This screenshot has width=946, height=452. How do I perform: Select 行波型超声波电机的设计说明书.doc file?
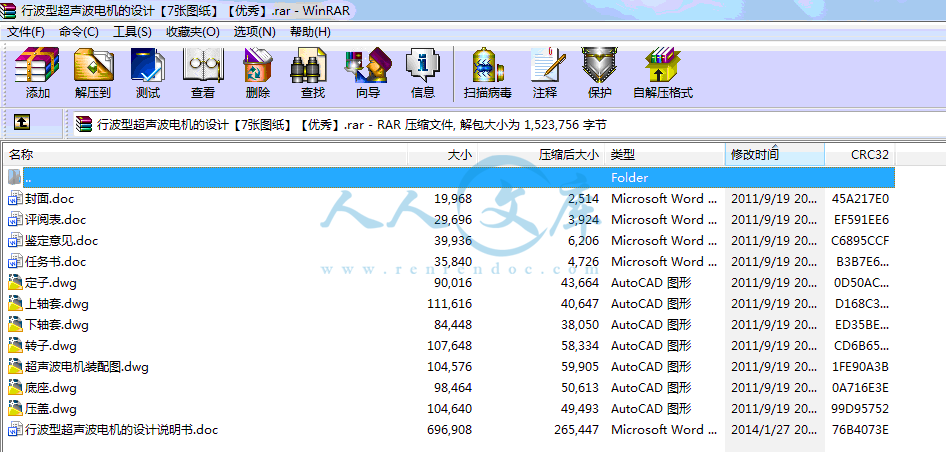point(121,430)
